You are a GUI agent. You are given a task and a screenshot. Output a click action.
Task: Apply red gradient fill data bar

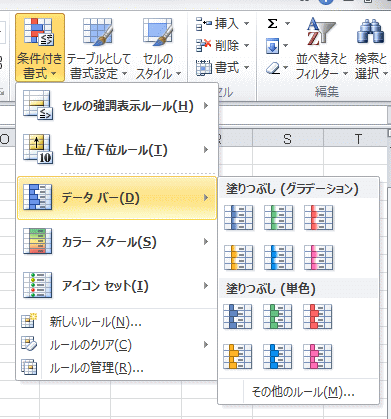pos(319,218)
